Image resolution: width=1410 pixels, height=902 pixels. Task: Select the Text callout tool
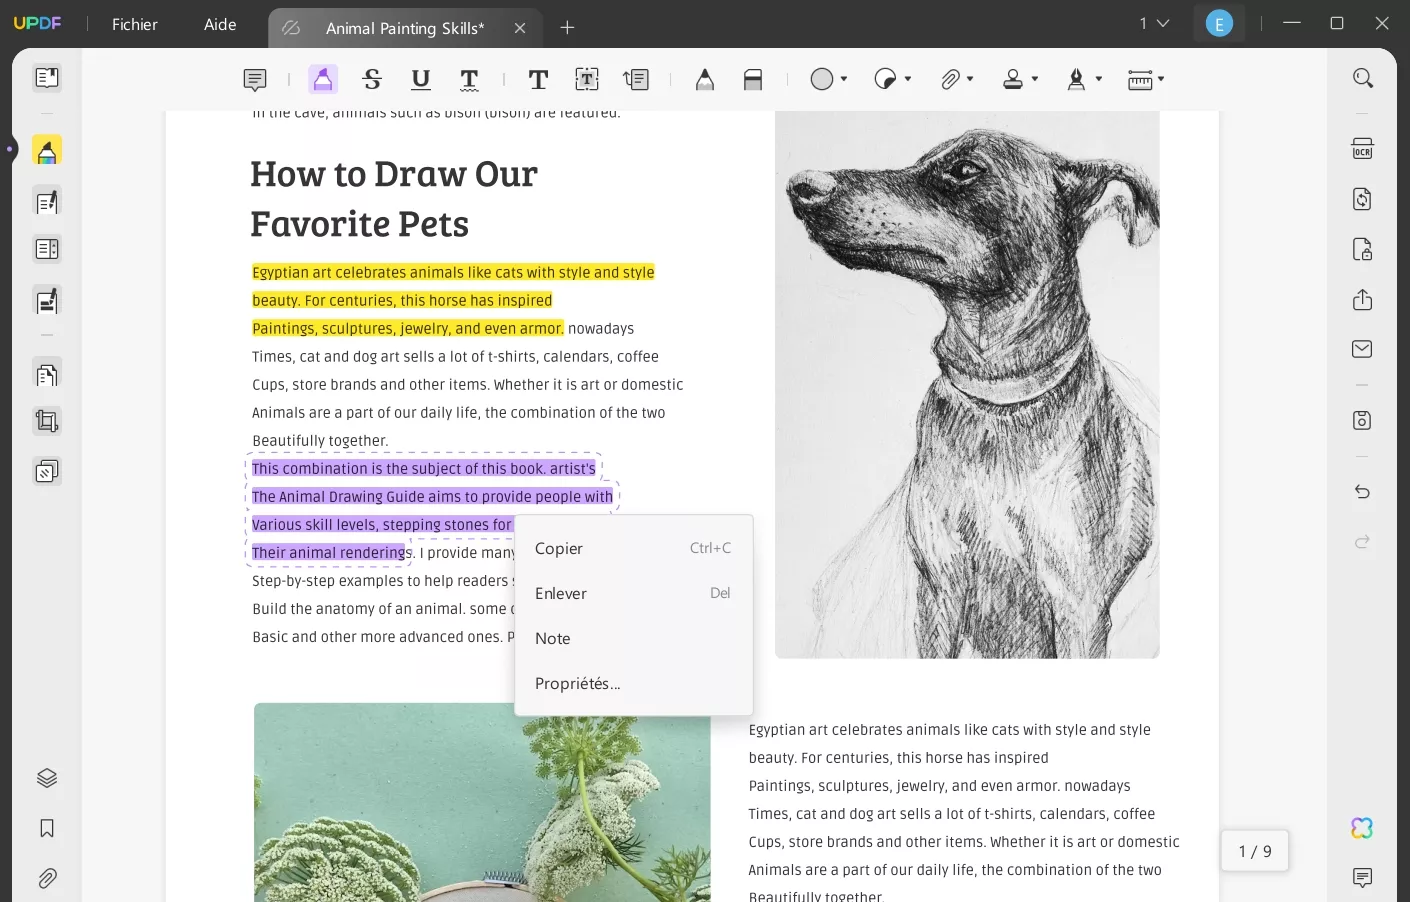[x=636, y=79]
